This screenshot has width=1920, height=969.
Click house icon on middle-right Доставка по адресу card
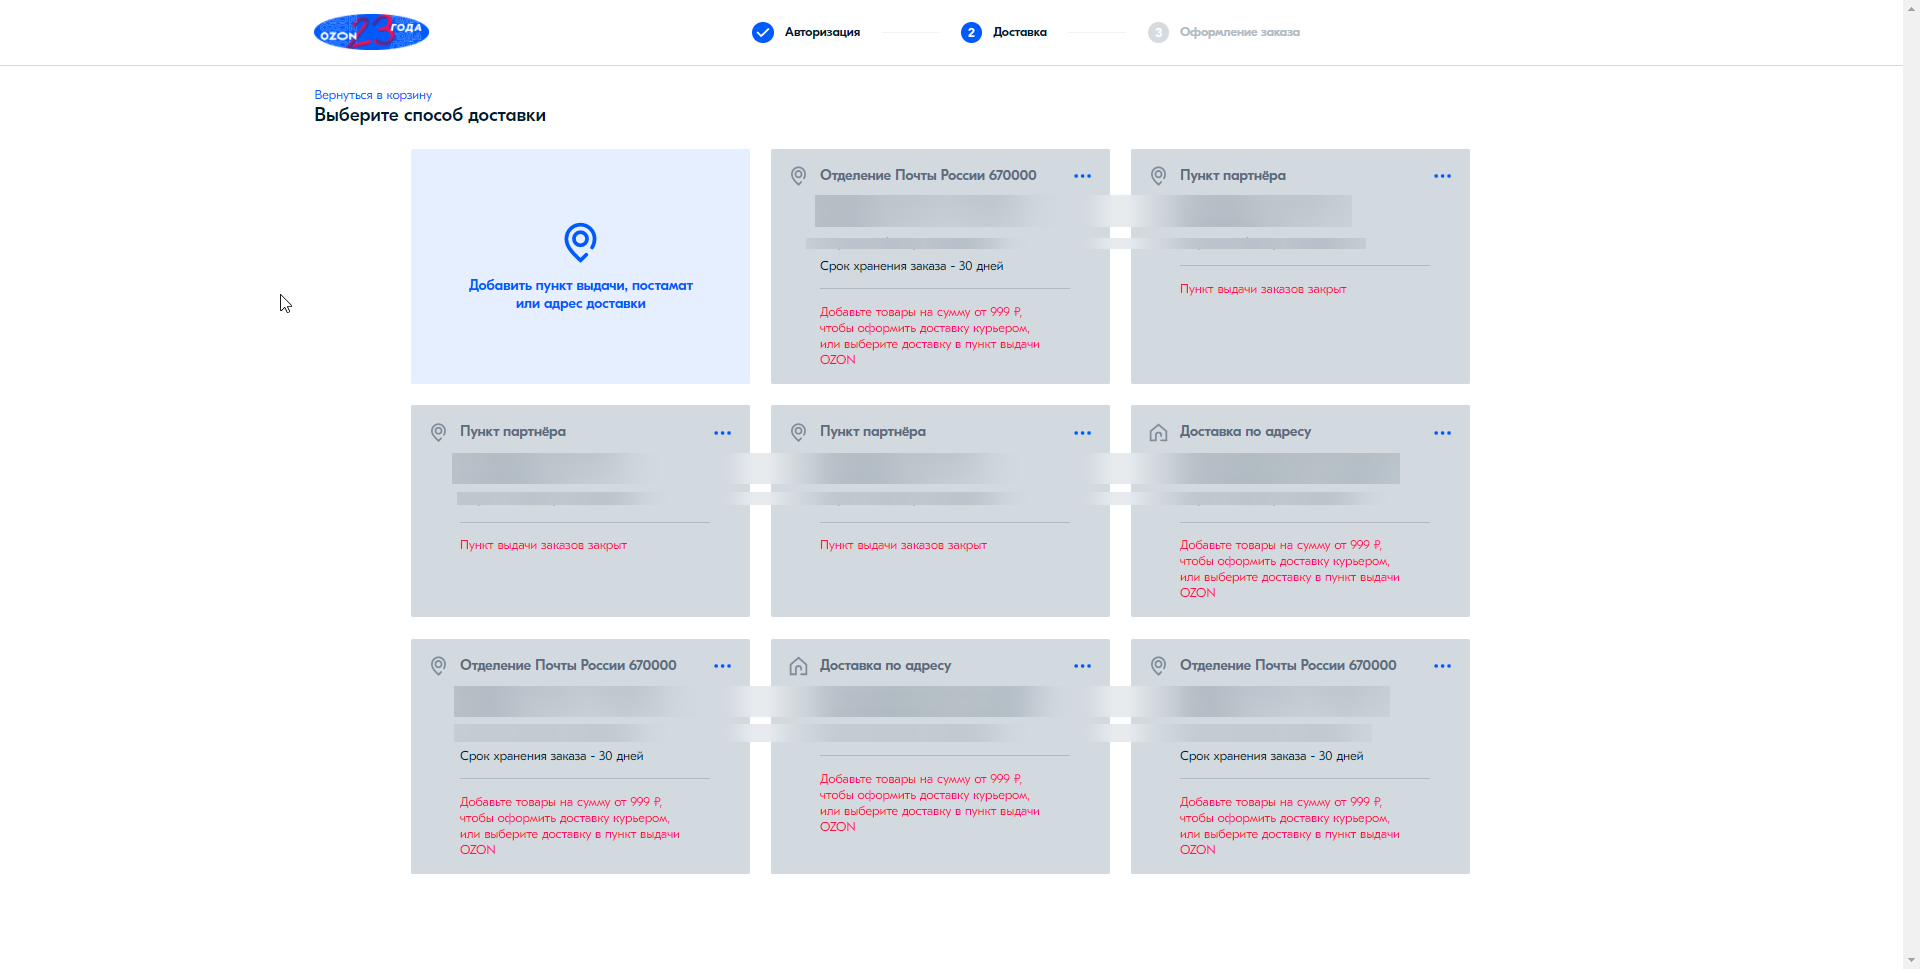[x=1158, y=432]
